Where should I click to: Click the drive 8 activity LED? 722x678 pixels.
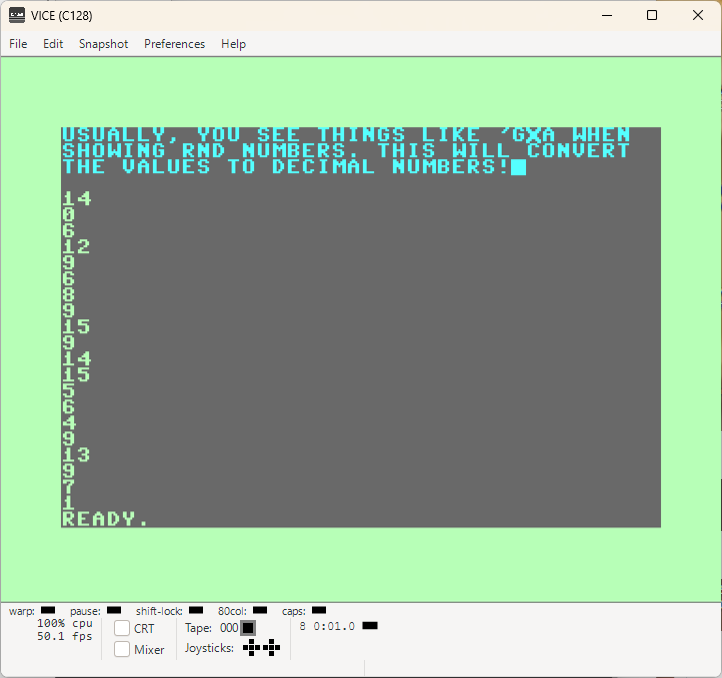pos(370,625)
